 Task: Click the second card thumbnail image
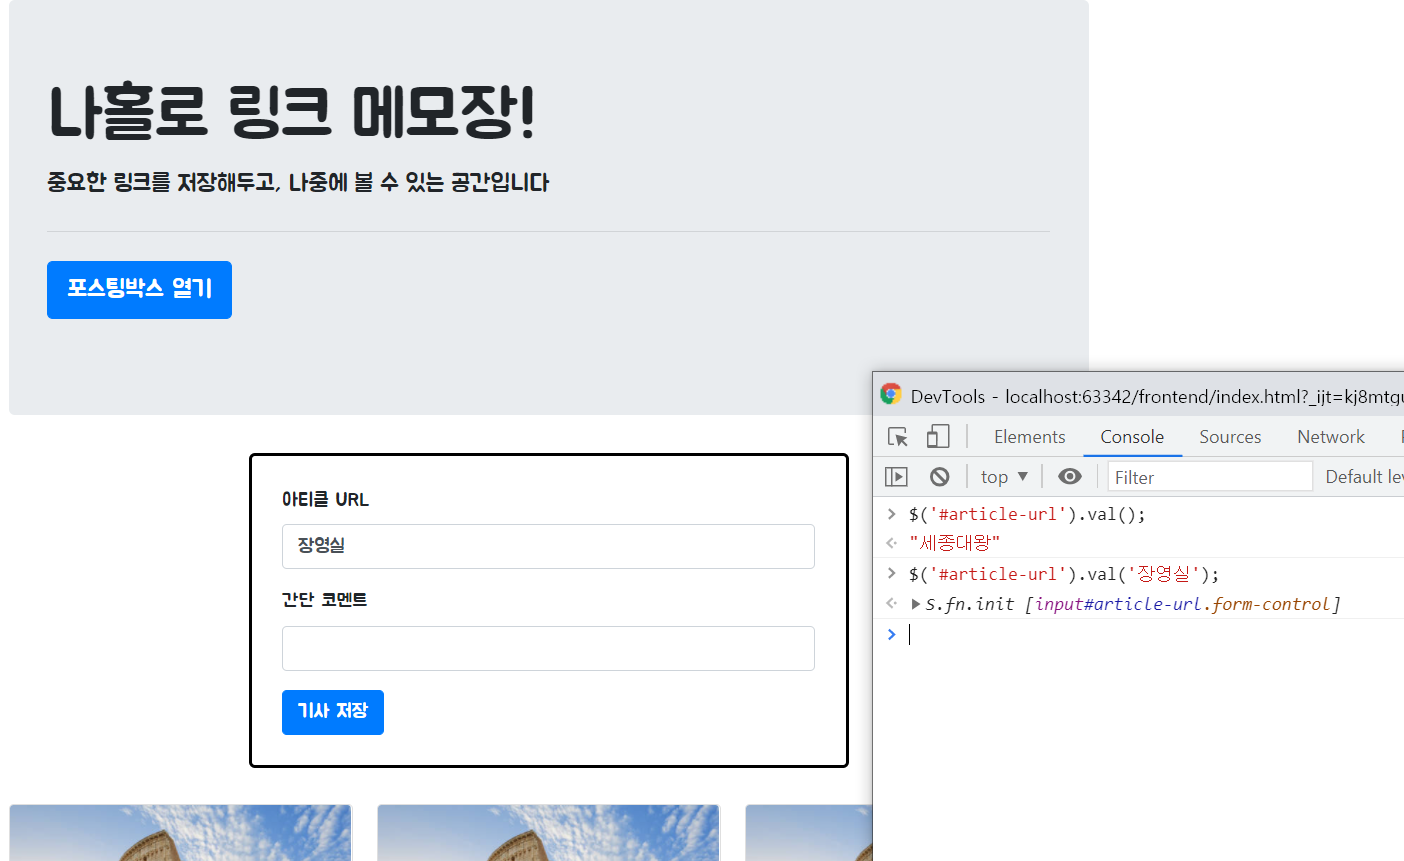(x=548, y=833)
